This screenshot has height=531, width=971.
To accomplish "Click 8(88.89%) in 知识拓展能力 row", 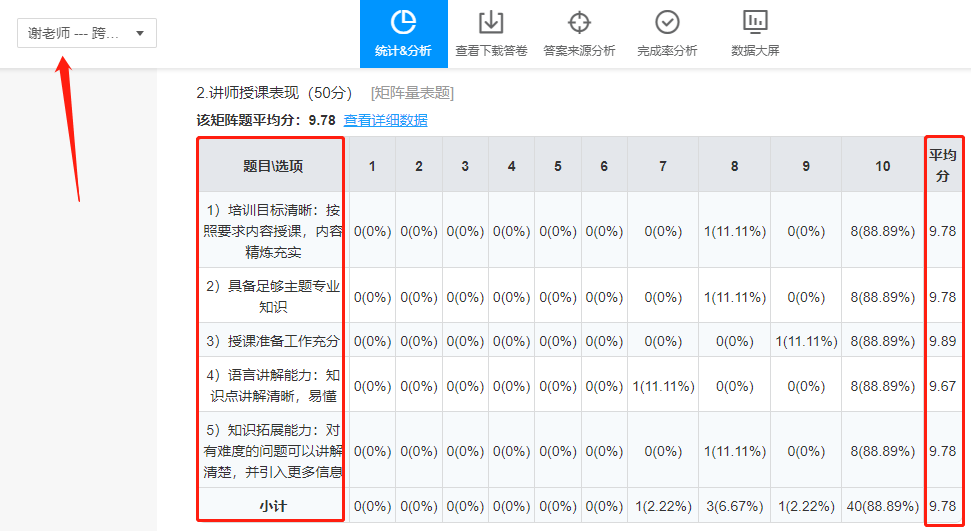I will click(x=882, y=451).
